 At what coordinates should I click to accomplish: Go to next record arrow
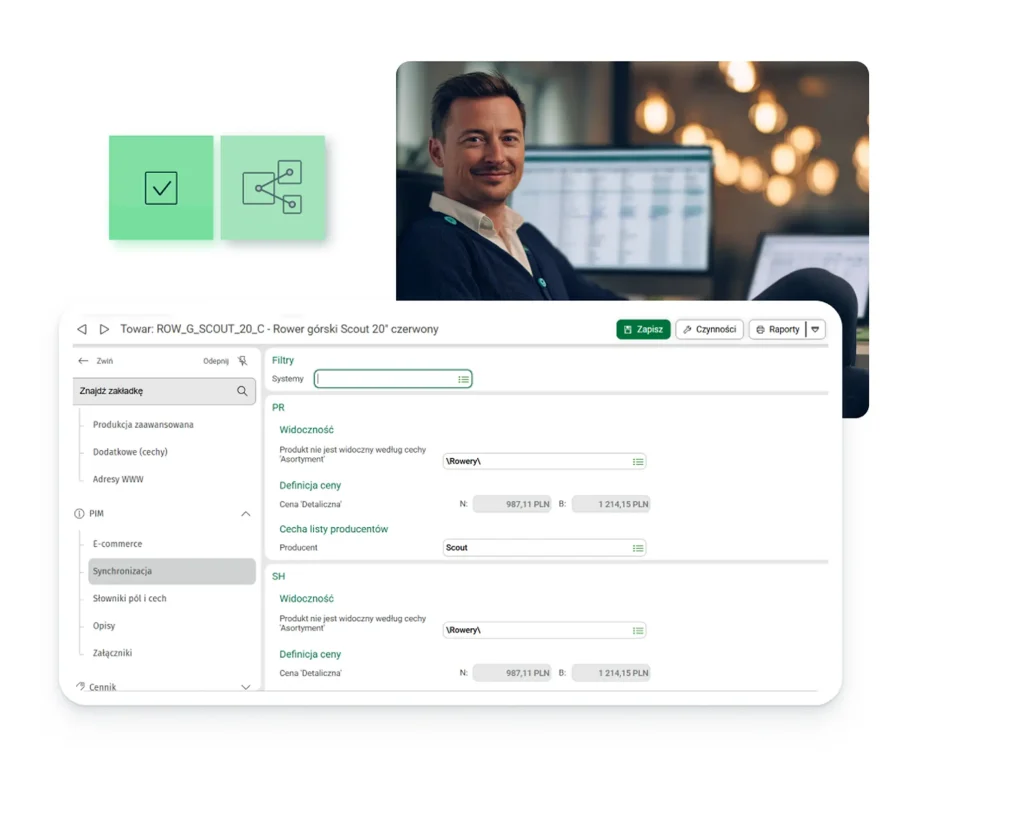pyautogui.click(x=104, y=329)
